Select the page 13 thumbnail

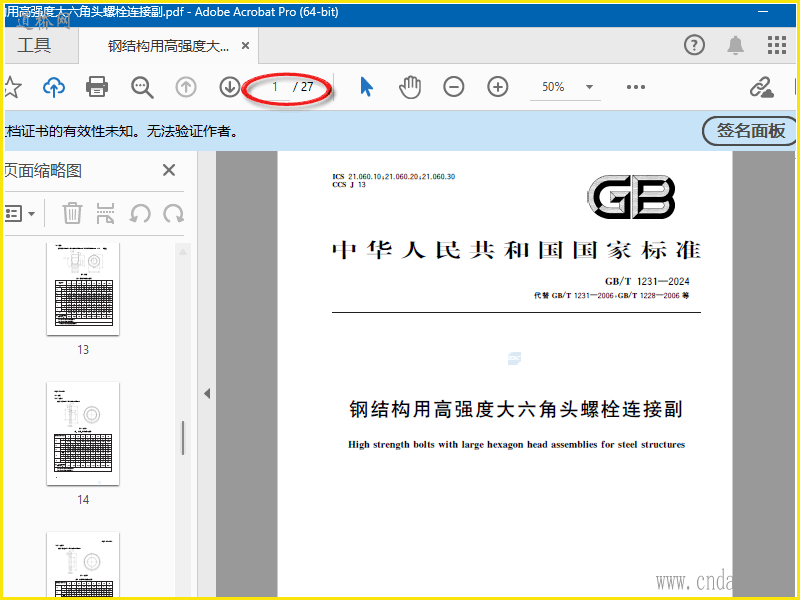tap(83, 289)
